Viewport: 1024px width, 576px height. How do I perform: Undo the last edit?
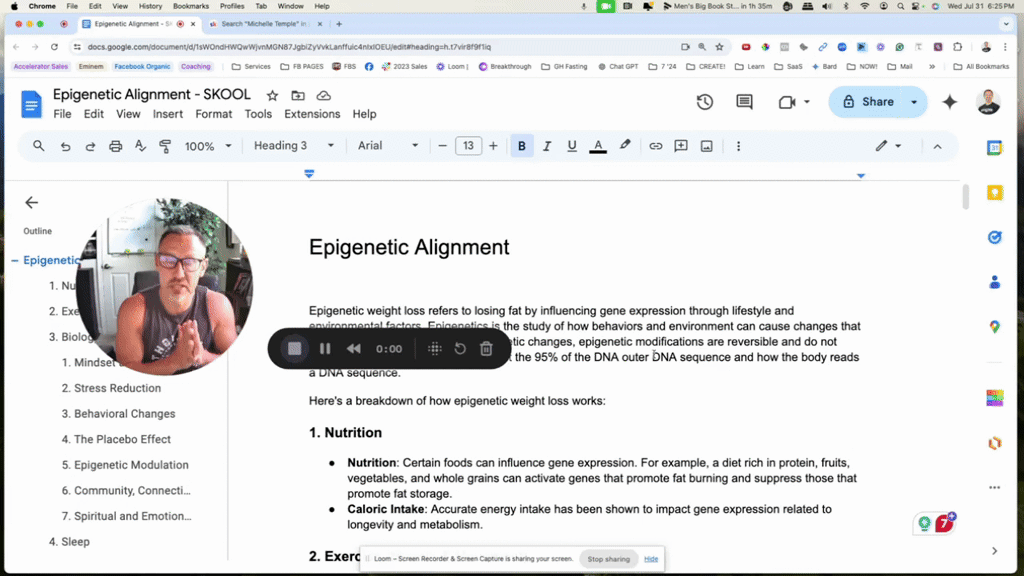point(65,146)
